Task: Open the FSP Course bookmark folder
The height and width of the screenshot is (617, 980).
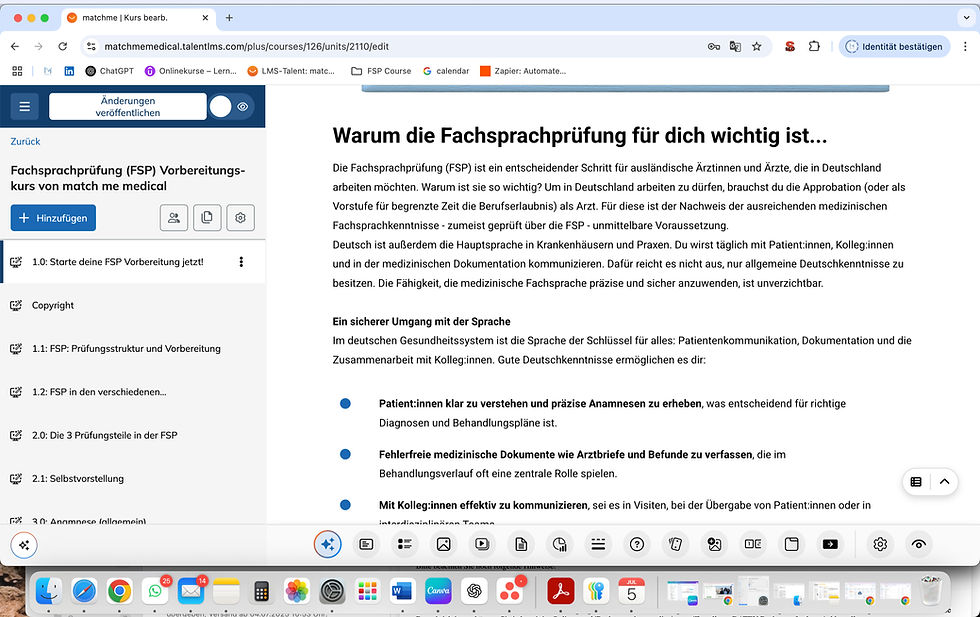Action: [381, 71]
